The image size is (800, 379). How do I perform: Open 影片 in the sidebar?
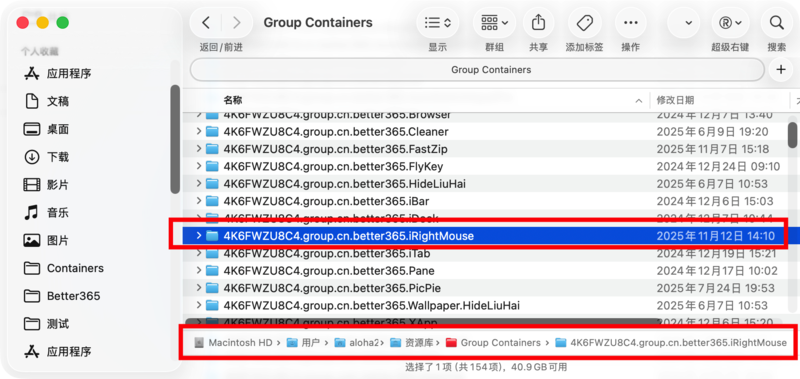[x=58, y=185]
